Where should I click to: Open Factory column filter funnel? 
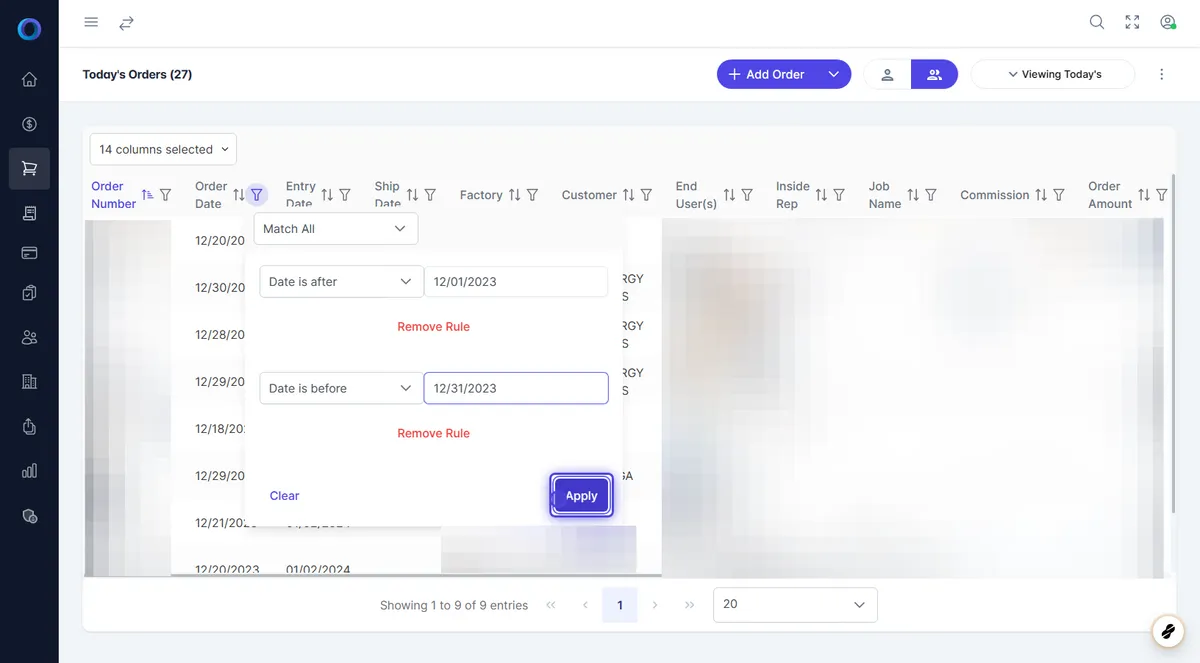pos(533,195)
